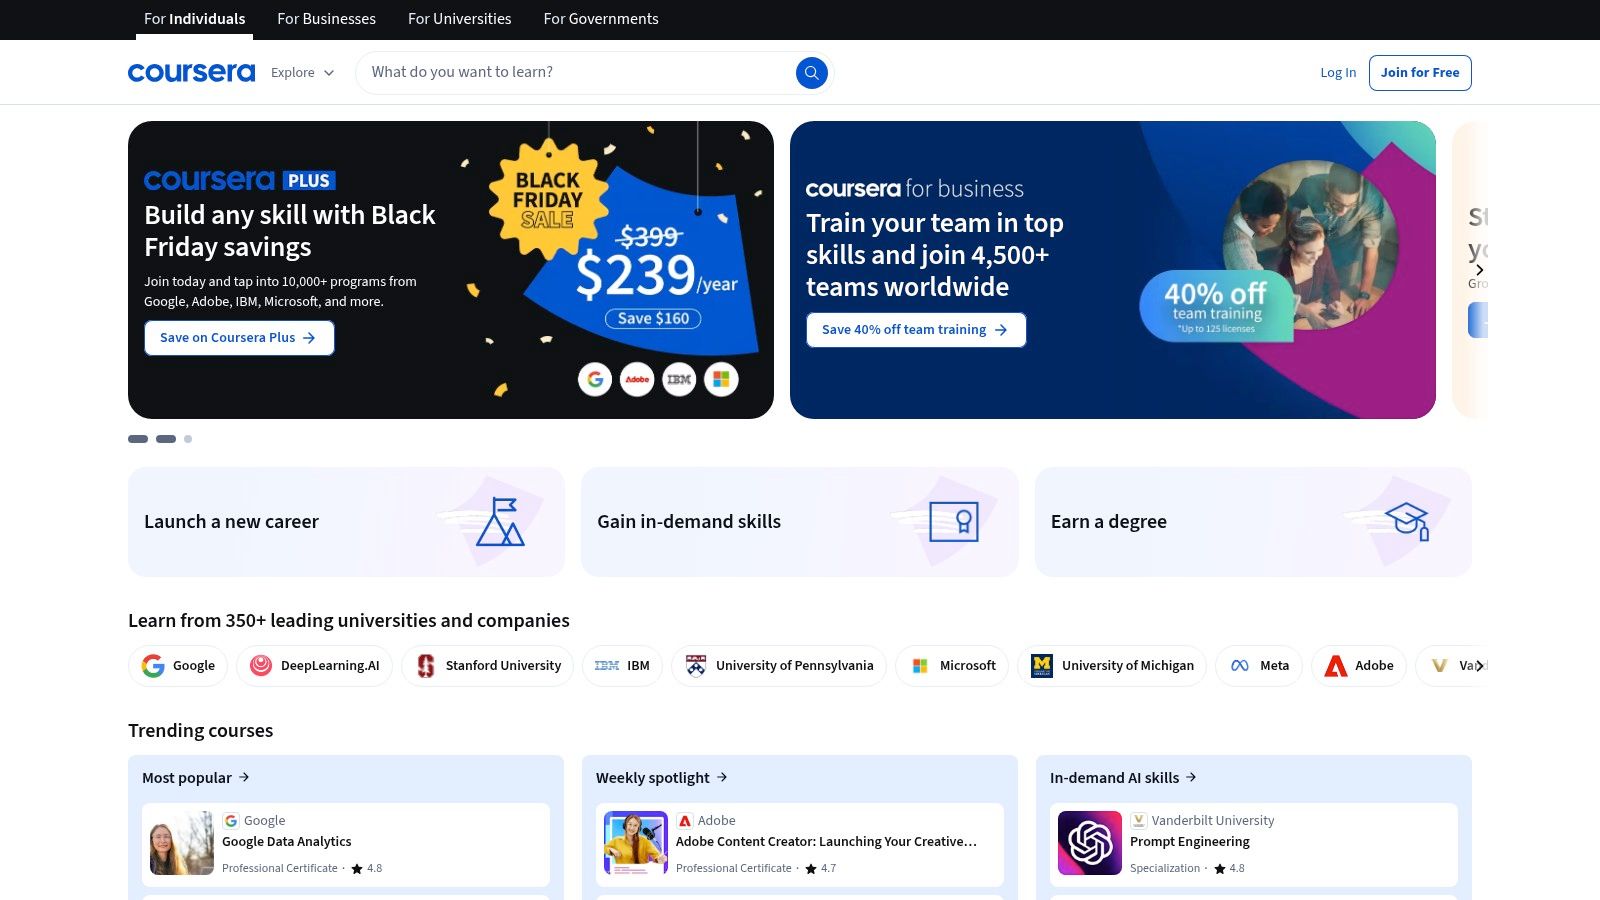
Task: Expand the Most popular section arrow
Action: click(x=243, y=777)
